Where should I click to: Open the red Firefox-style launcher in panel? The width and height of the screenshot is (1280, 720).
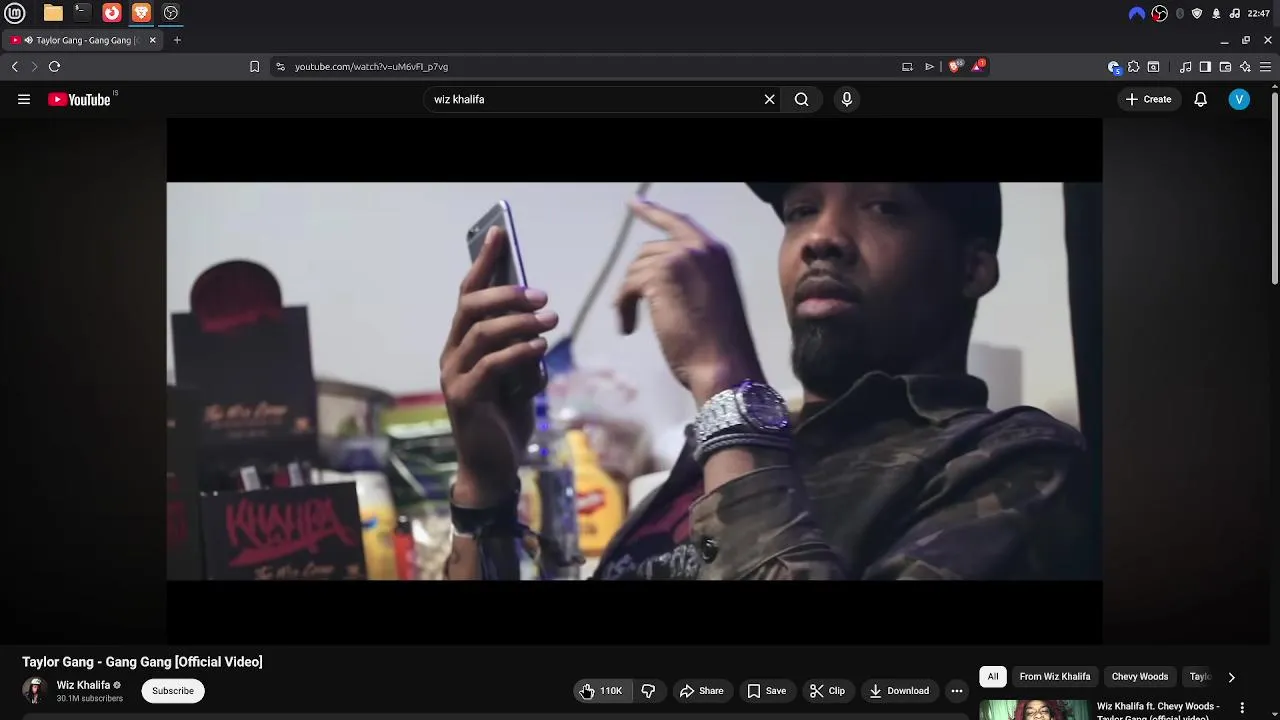(112, 13)
